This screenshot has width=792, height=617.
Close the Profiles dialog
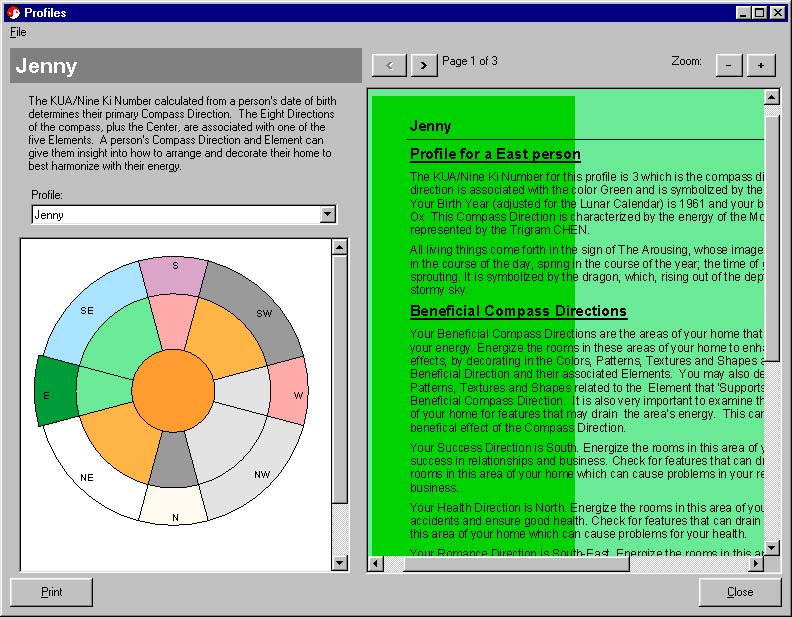pos(740,592)
